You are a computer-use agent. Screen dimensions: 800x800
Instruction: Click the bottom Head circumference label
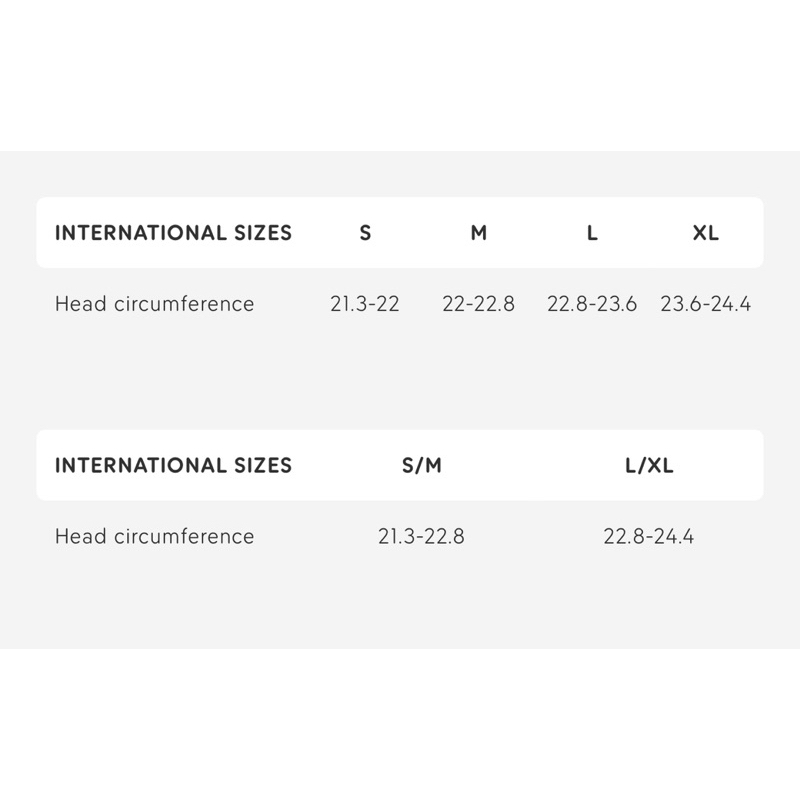pyautogui.click(x=155, y=536)
